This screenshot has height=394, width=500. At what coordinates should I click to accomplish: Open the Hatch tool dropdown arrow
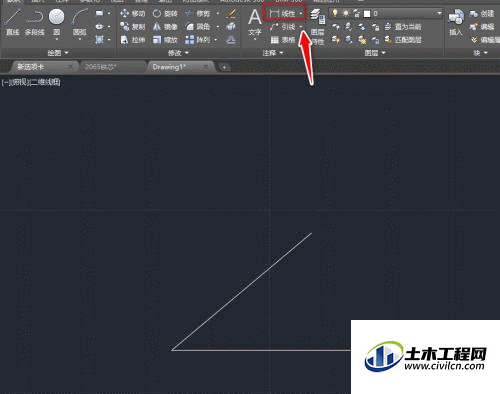(x=109, y=40)
